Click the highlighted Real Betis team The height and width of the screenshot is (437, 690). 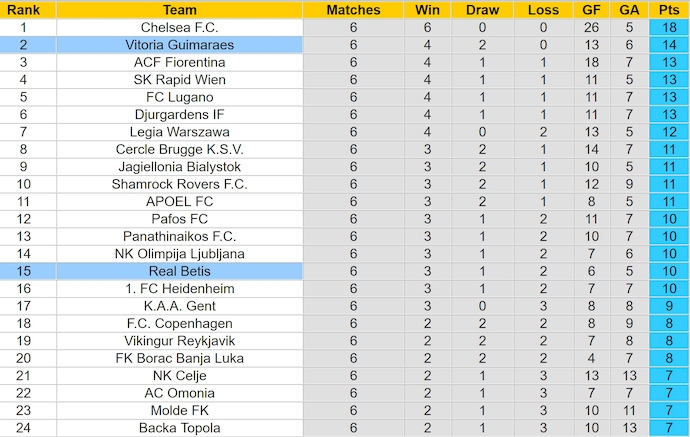[x=179, y=271]
